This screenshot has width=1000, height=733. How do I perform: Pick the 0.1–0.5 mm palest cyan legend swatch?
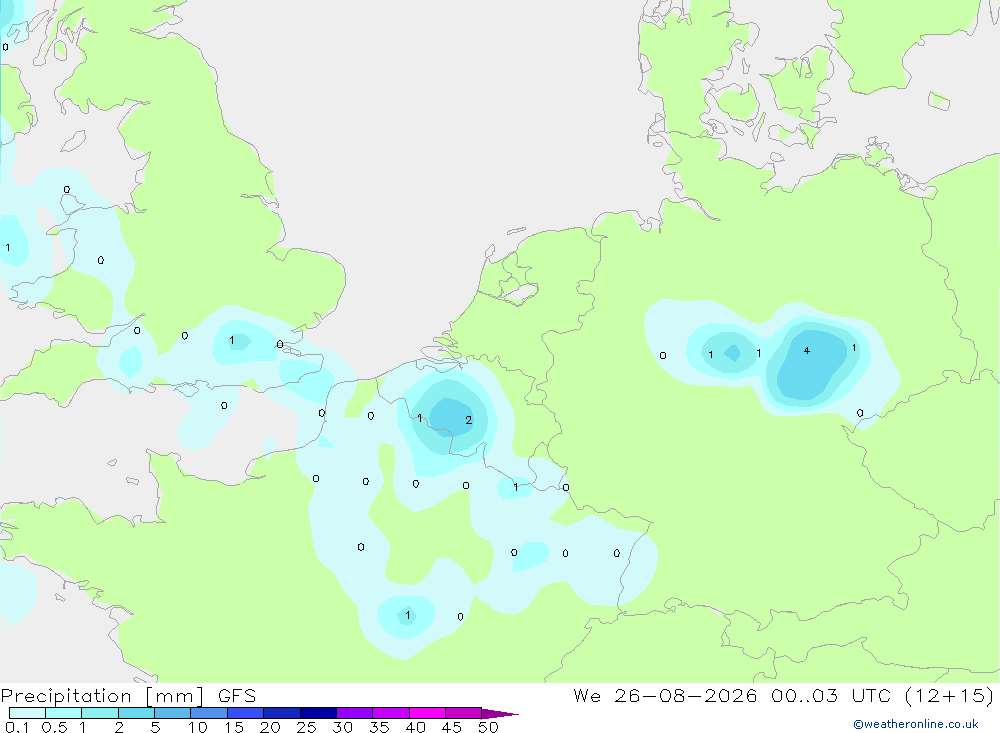pos(27,713)
